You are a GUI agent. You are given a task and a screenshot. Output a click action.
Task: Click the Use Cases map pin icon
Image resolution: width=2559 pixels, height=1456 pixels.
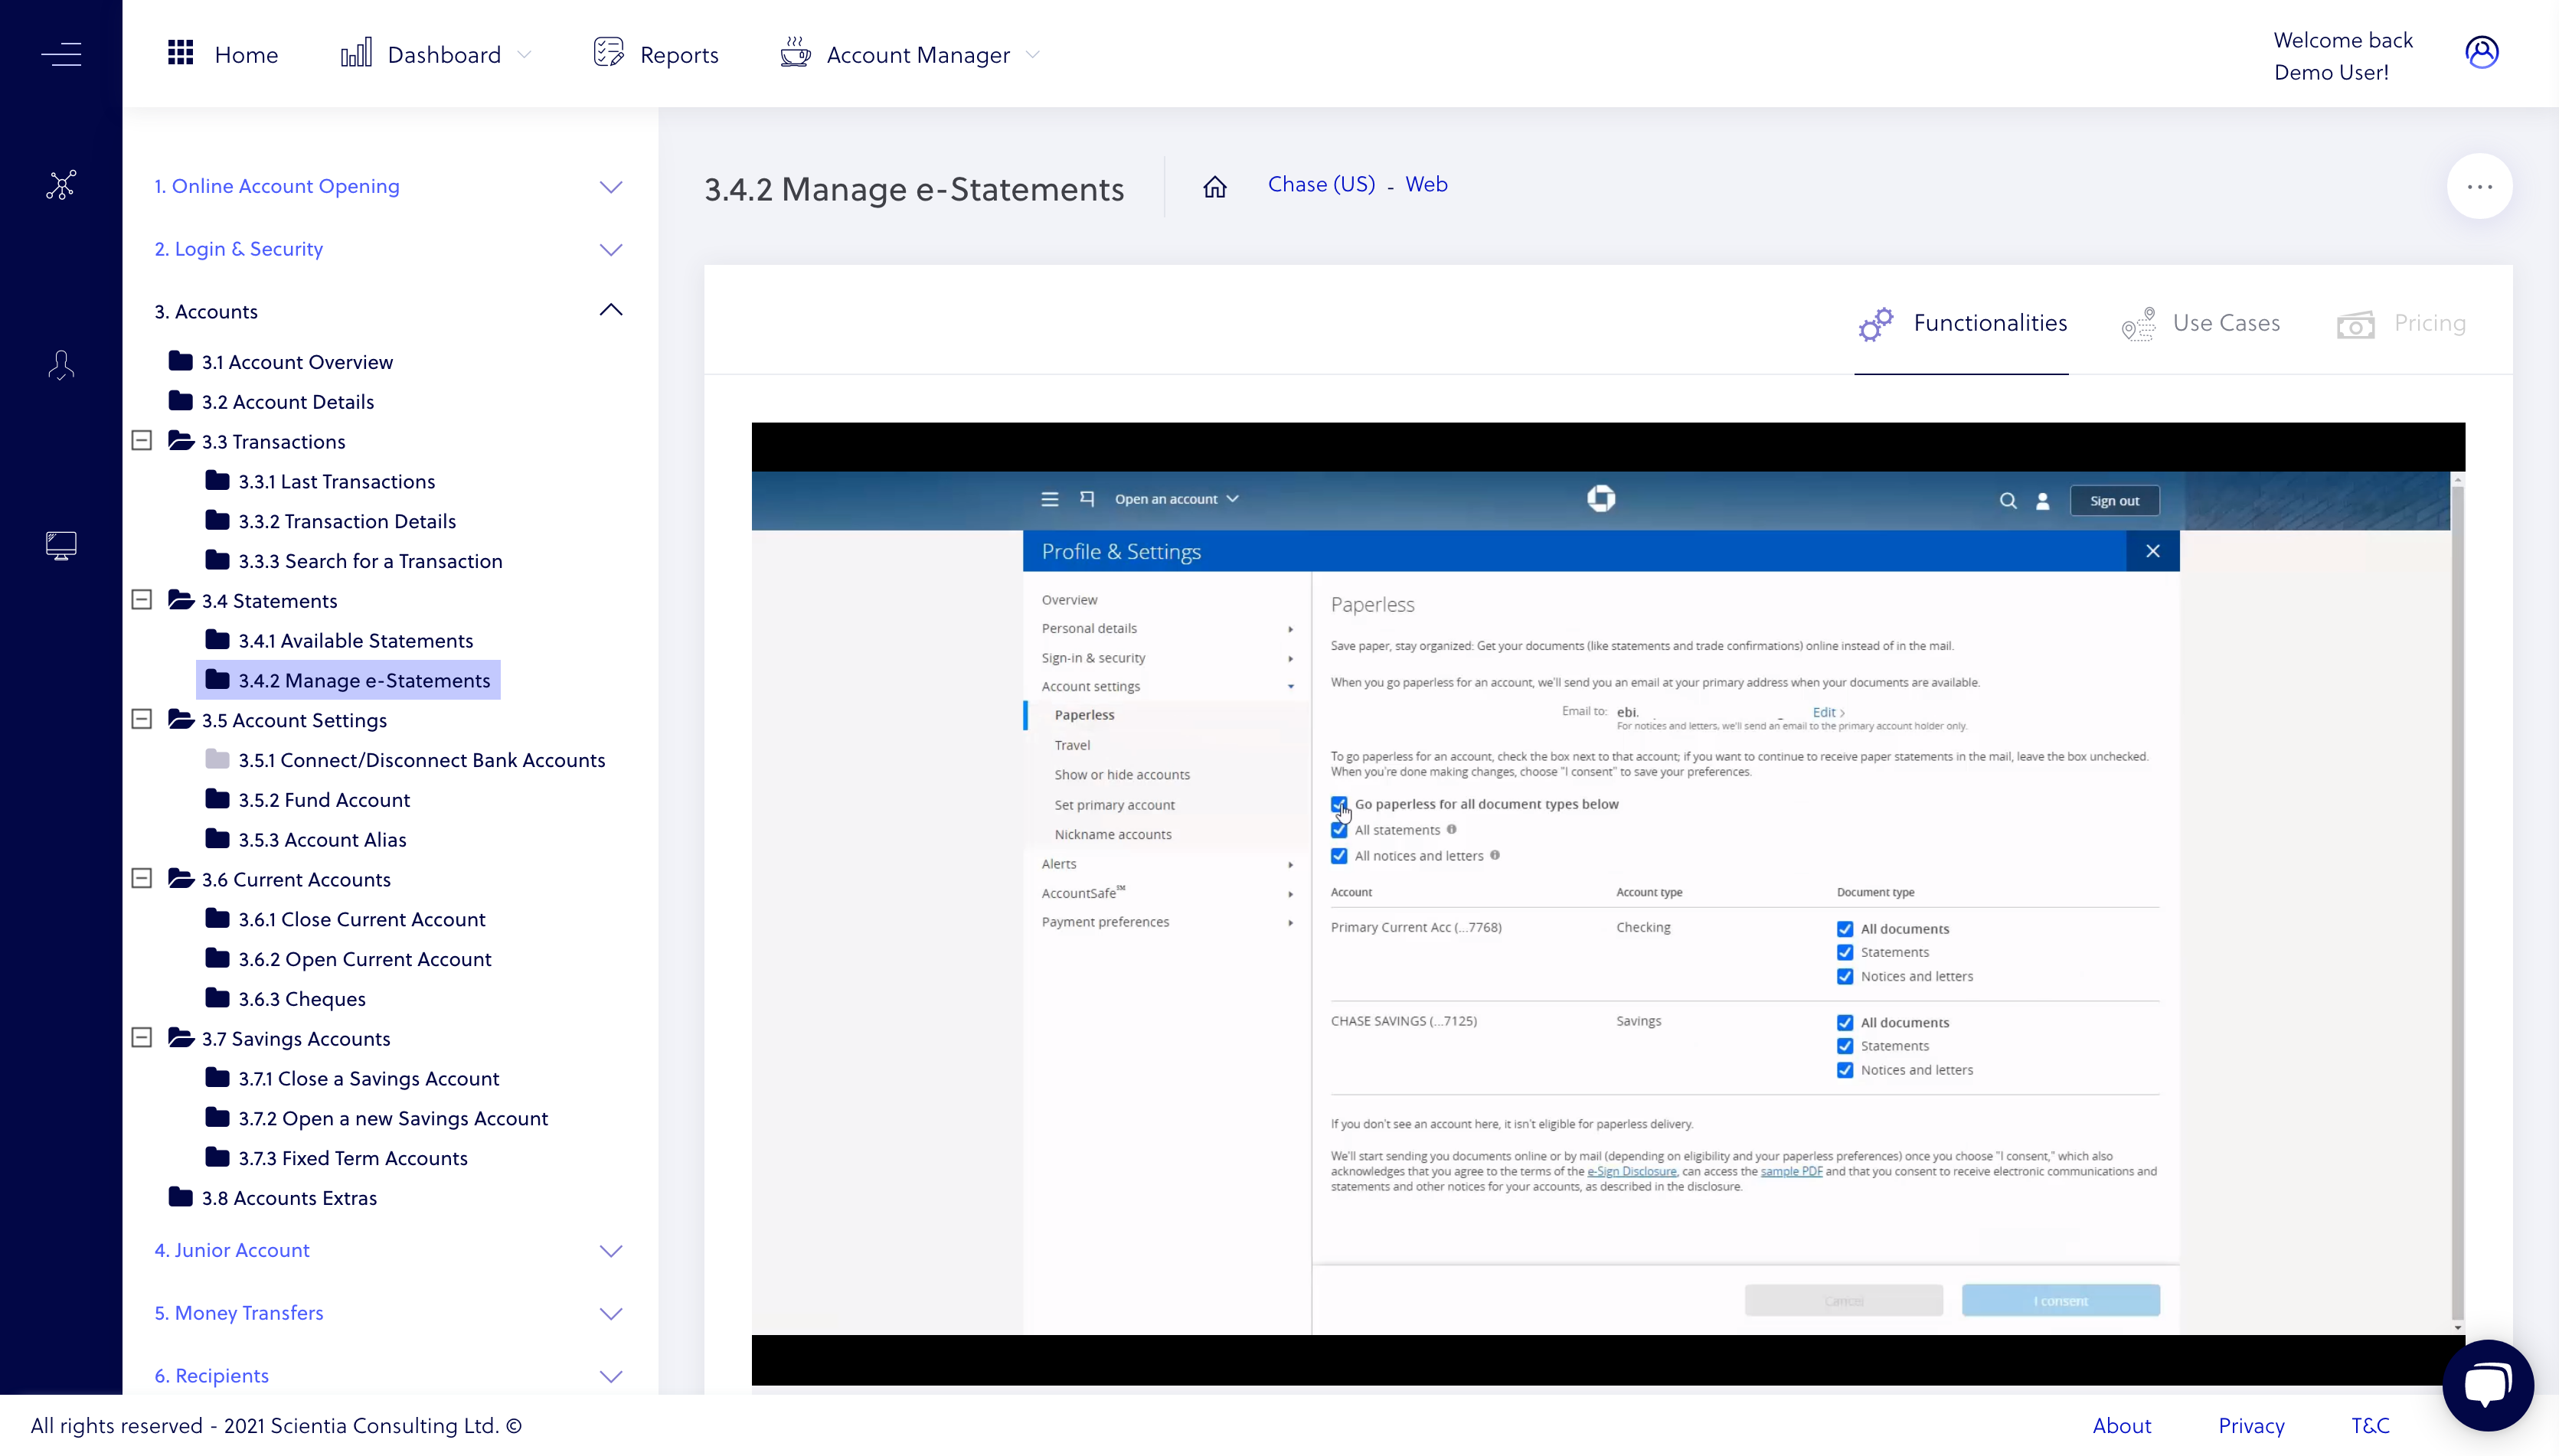click(x=2139, y=324)
